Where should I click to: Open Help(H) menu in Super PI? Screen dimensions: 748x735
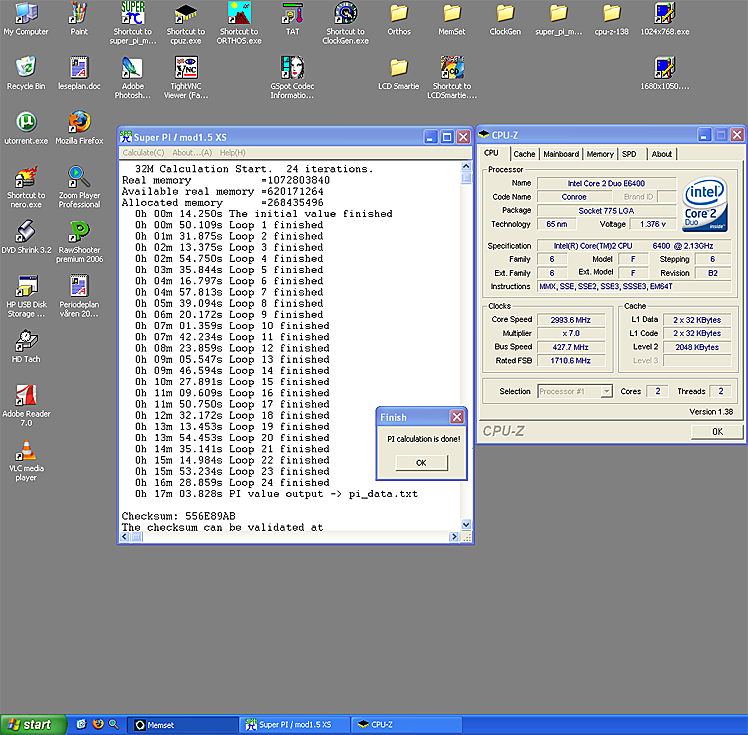pyautogui.click(x=232, y=153)
